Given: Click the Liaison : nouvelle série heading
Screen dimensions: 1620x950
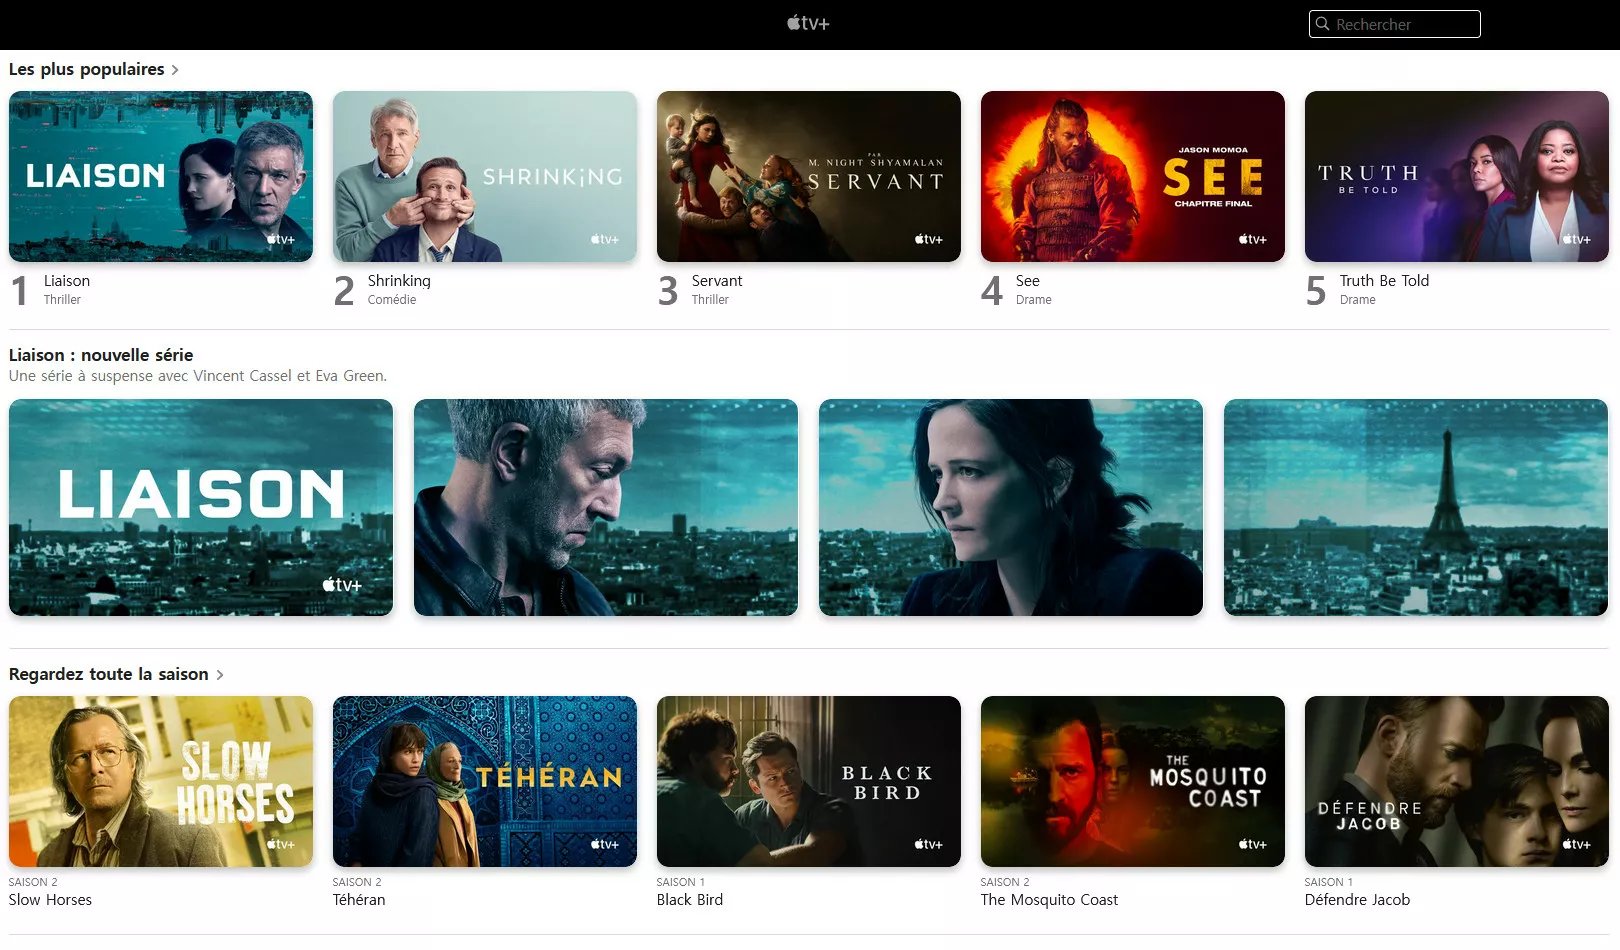Looking at the screenshot, I should pos(101,355).
